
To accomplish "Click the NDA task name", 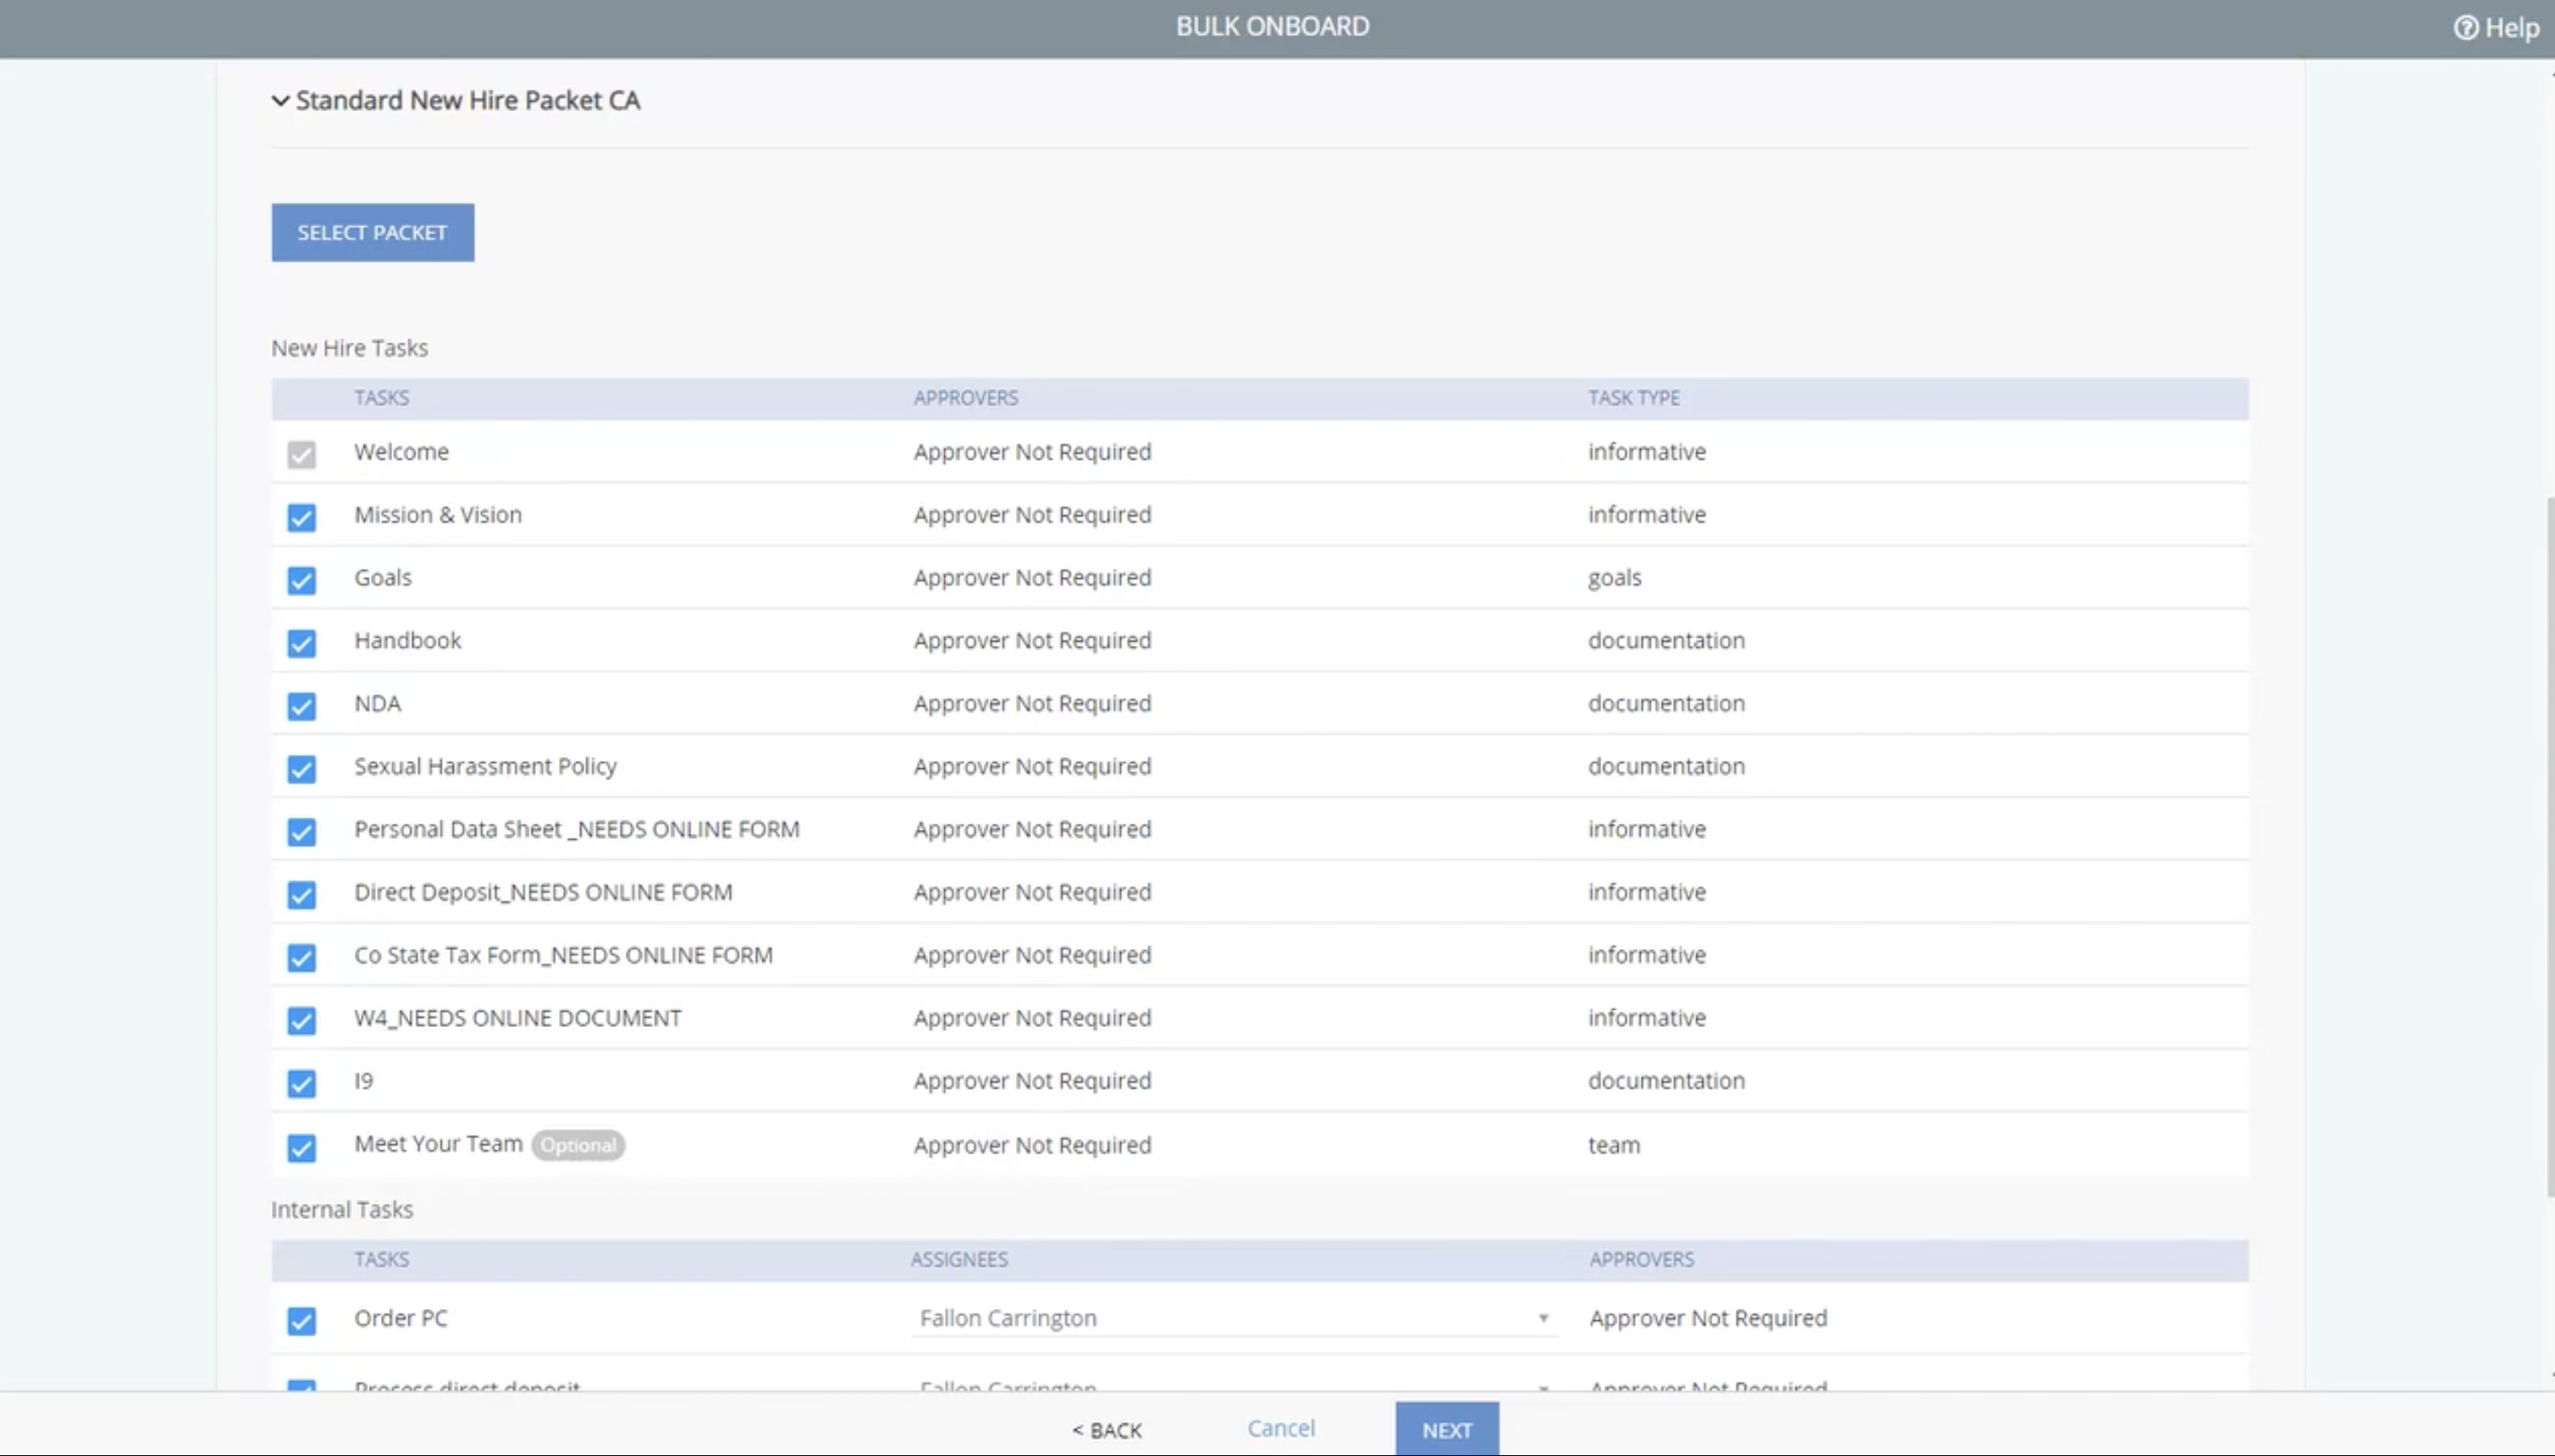I will point(377,703).
